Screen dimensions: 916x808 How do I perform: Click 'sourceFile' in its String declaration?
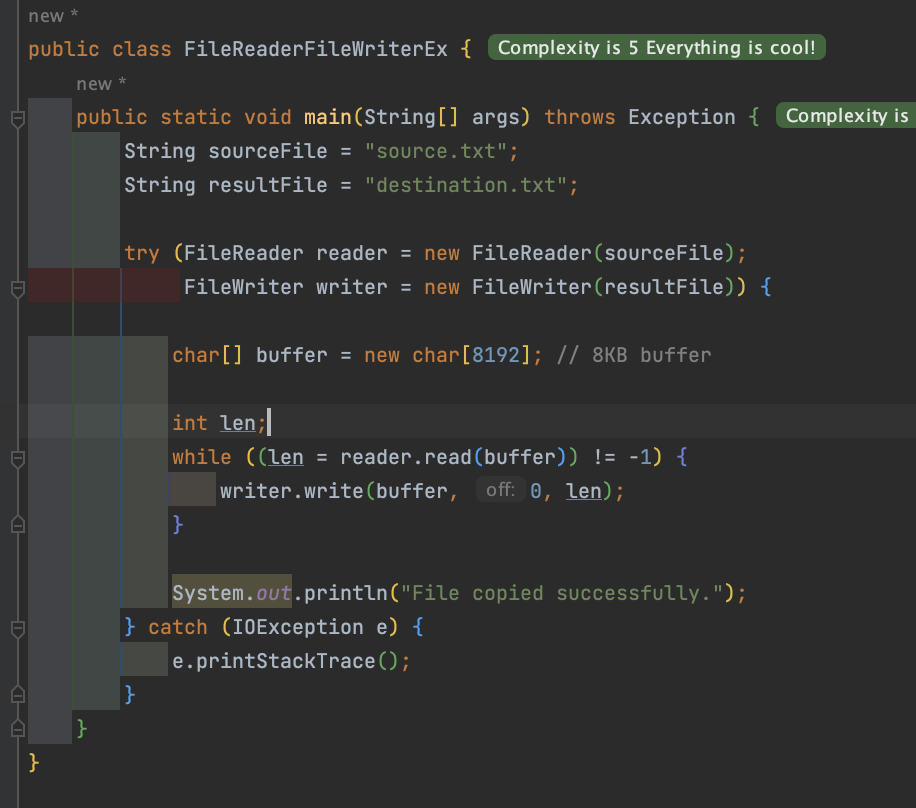click(x=268, y=151)
